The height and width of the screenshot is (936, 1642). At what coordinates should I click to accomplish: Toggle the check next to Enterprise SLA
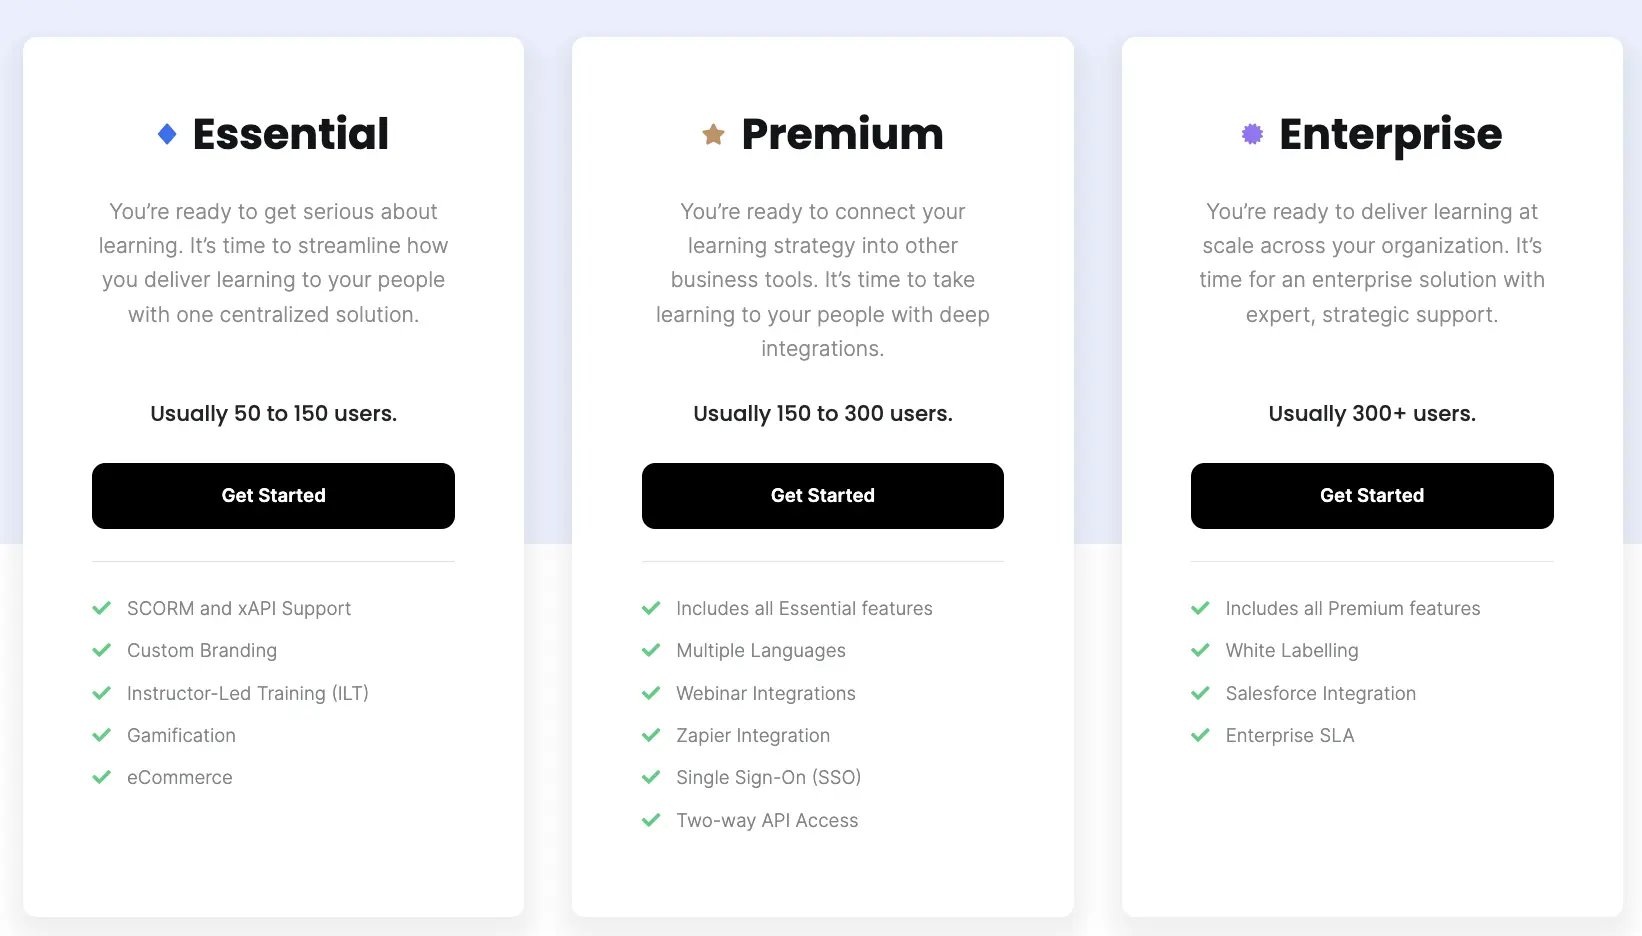coord(1200,735)
